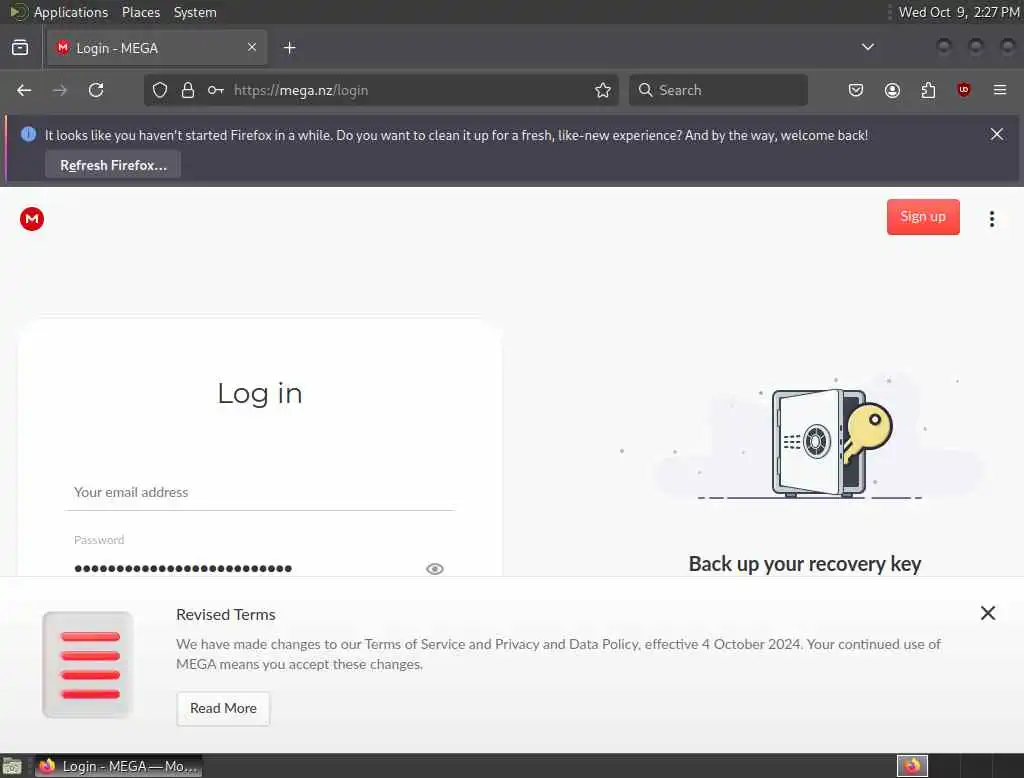Click the Firefox forward arrow
This screenshot has width=1024, height=778.
pyautogui.click(x=60, y=90)
